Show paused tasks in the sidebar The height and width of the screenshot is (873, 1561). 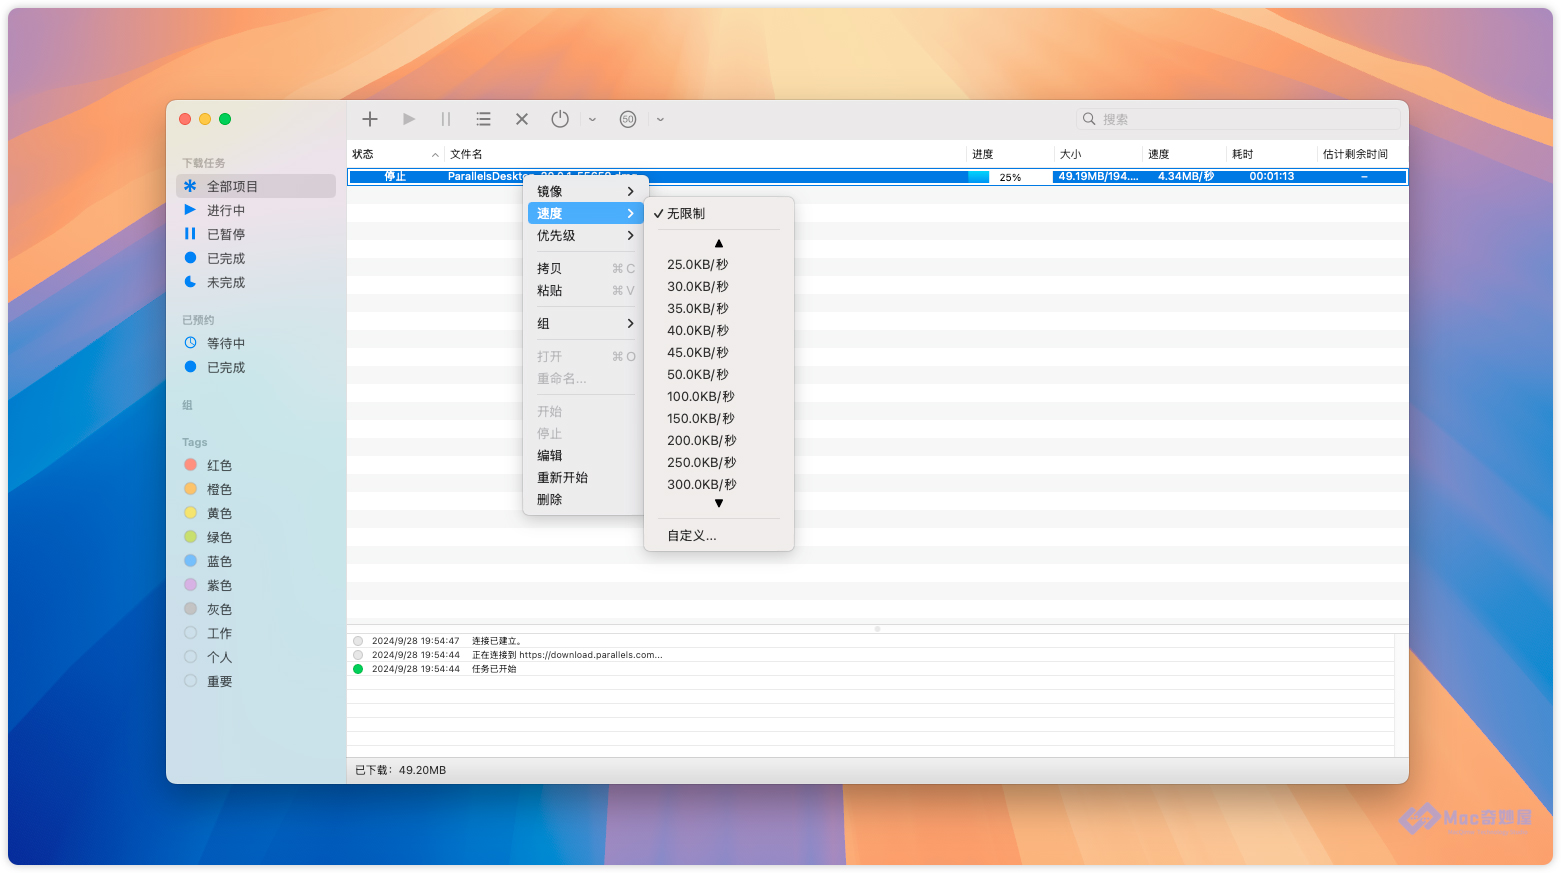click(x=225, y=234)
